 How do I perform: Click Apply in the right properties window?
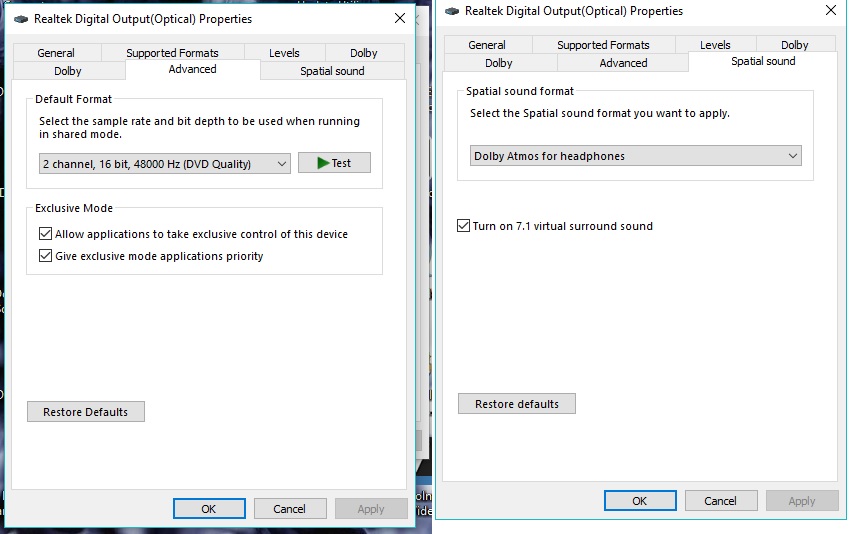point(802,501)
